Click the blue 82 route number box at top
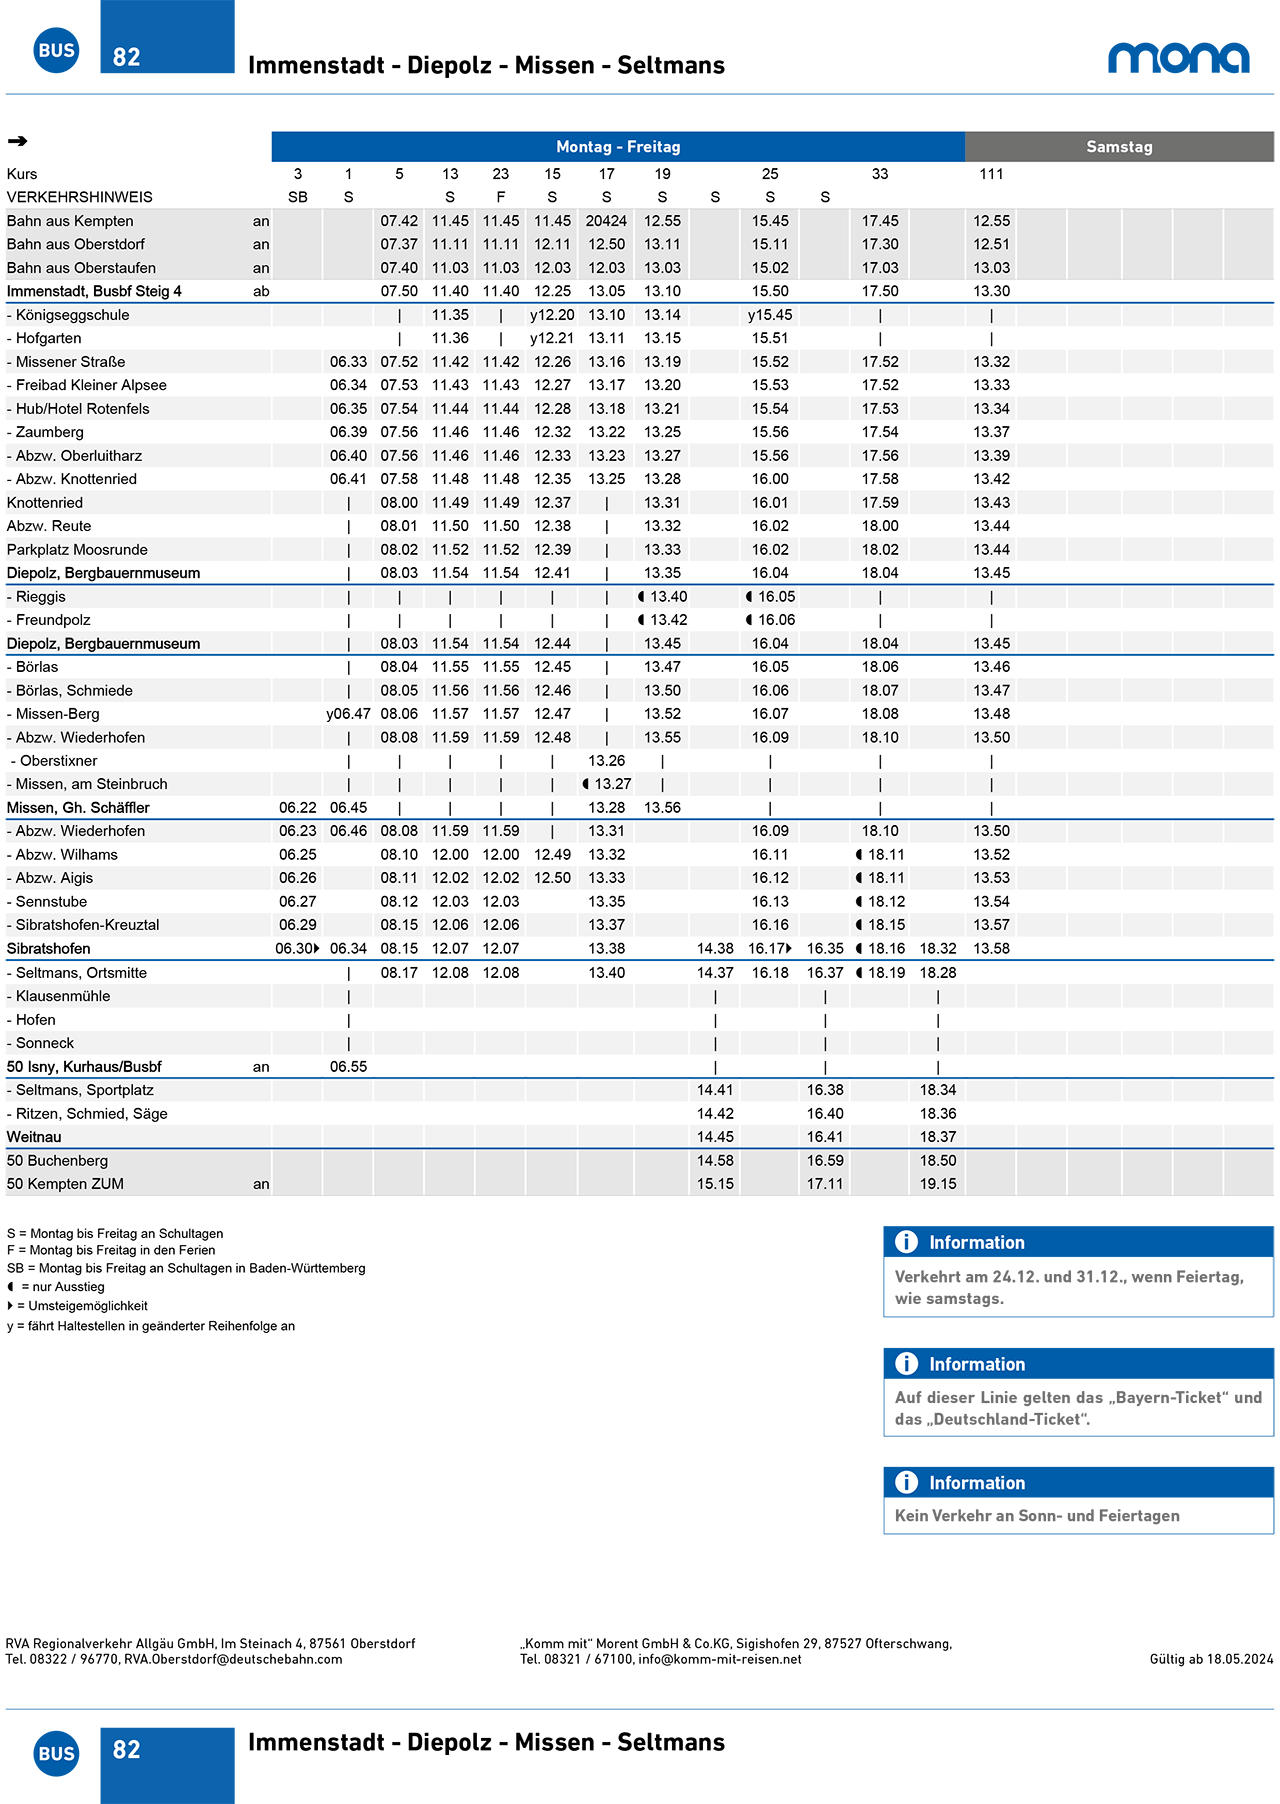Viewport: 1280px width, 1804px height. 167,37
